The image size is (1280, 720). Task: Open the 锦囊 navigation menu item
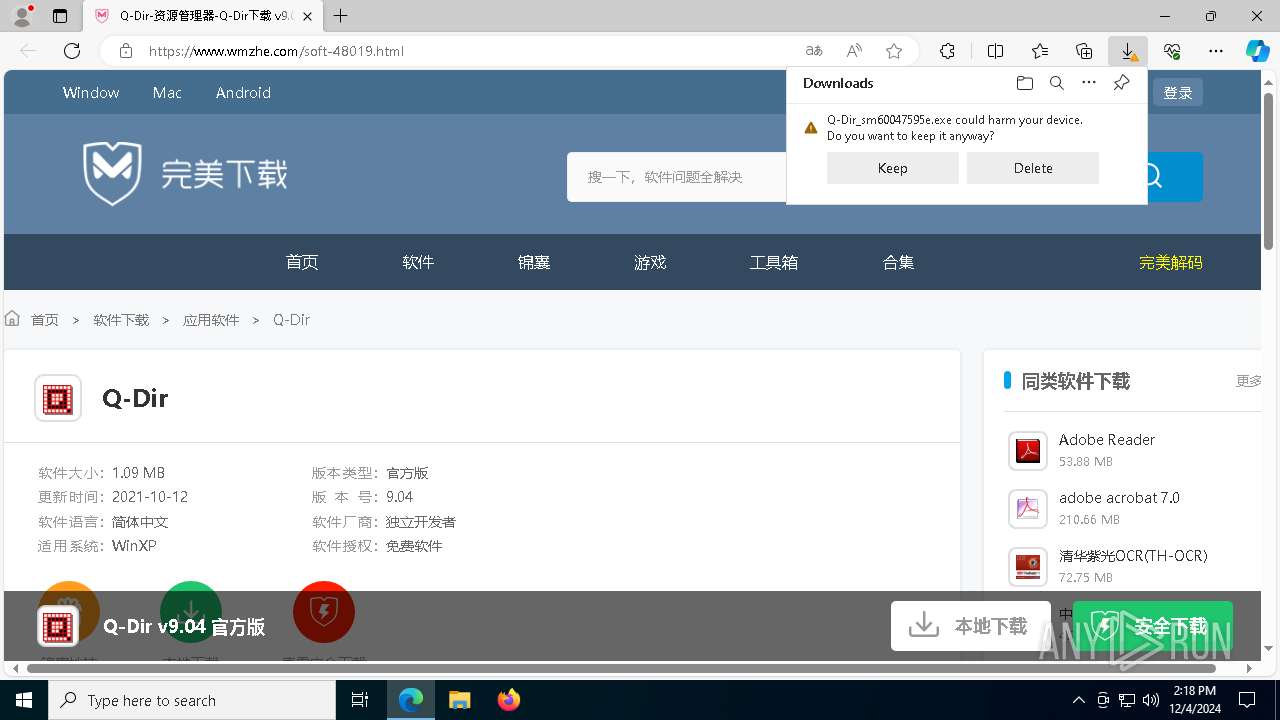pyautogui.click(x=534, y=262)
